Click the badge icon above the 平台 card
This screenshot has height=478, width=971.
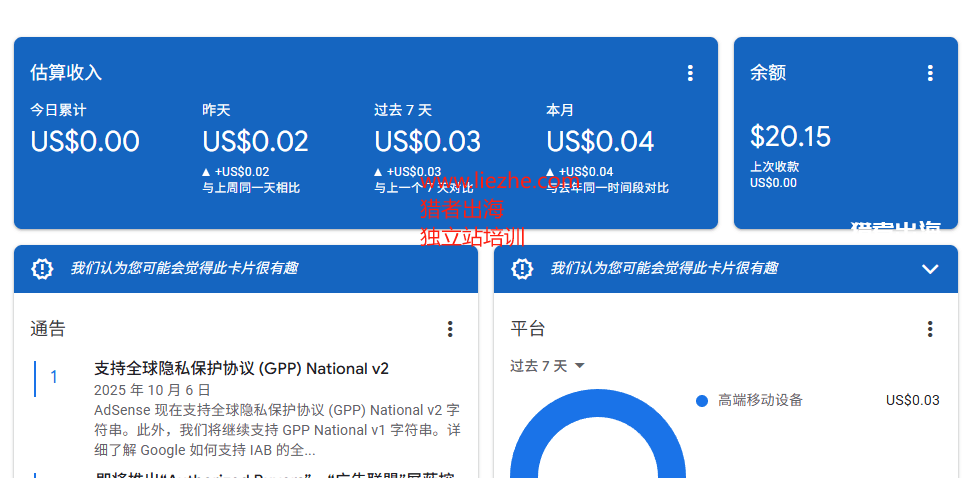(x=522, y=268)
